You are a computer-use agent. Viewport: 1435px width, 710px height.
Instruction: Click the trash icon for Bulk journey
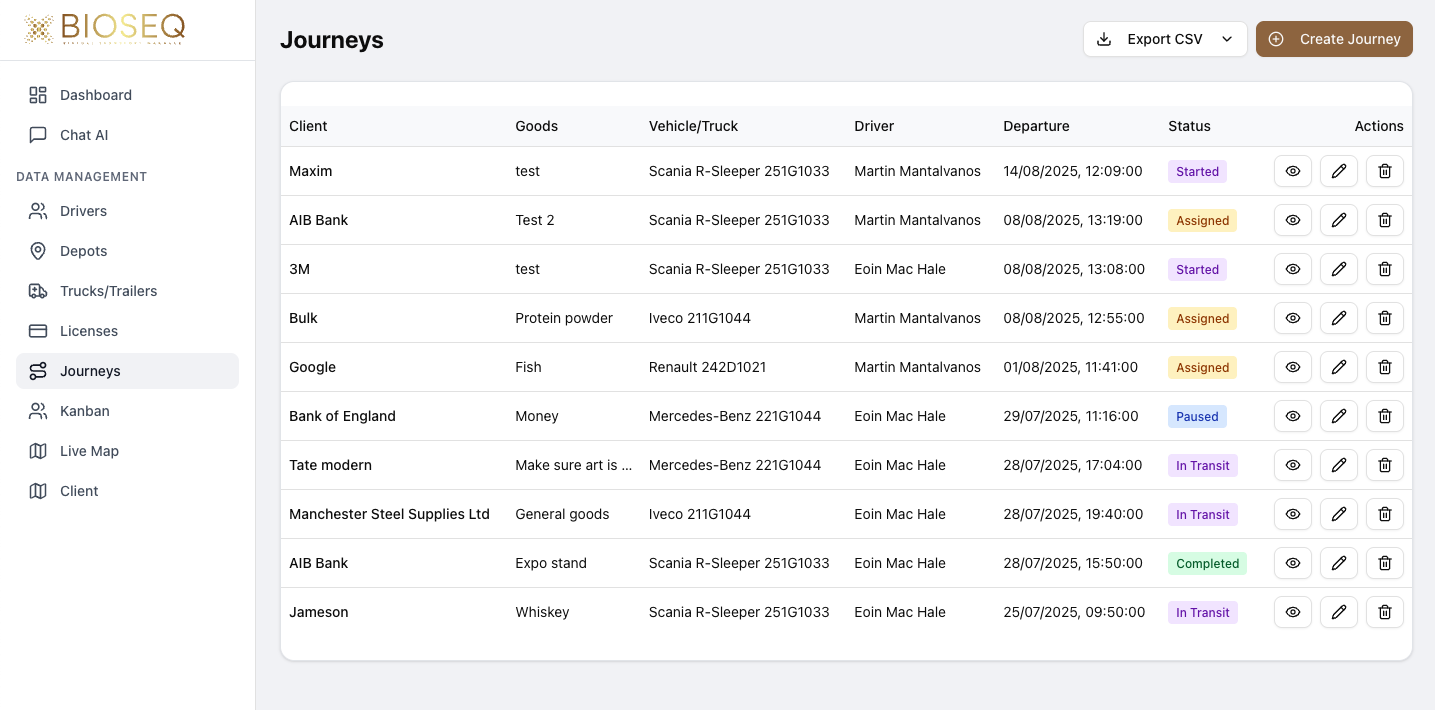pyautogui.click(x=1384, y=318)
